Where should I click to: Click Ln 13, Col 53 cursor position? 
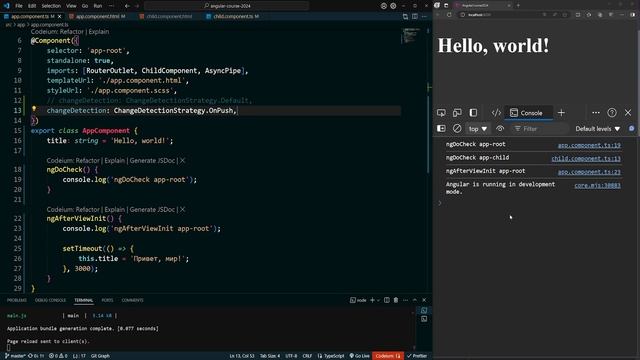coord(242,356)
